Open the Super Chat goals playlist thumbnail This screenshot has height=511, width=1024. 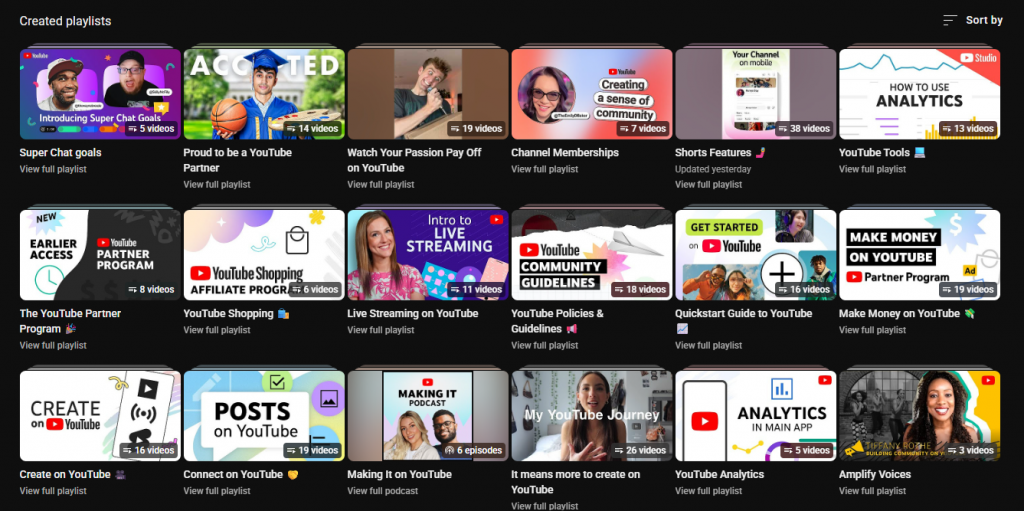click(100, 94)
